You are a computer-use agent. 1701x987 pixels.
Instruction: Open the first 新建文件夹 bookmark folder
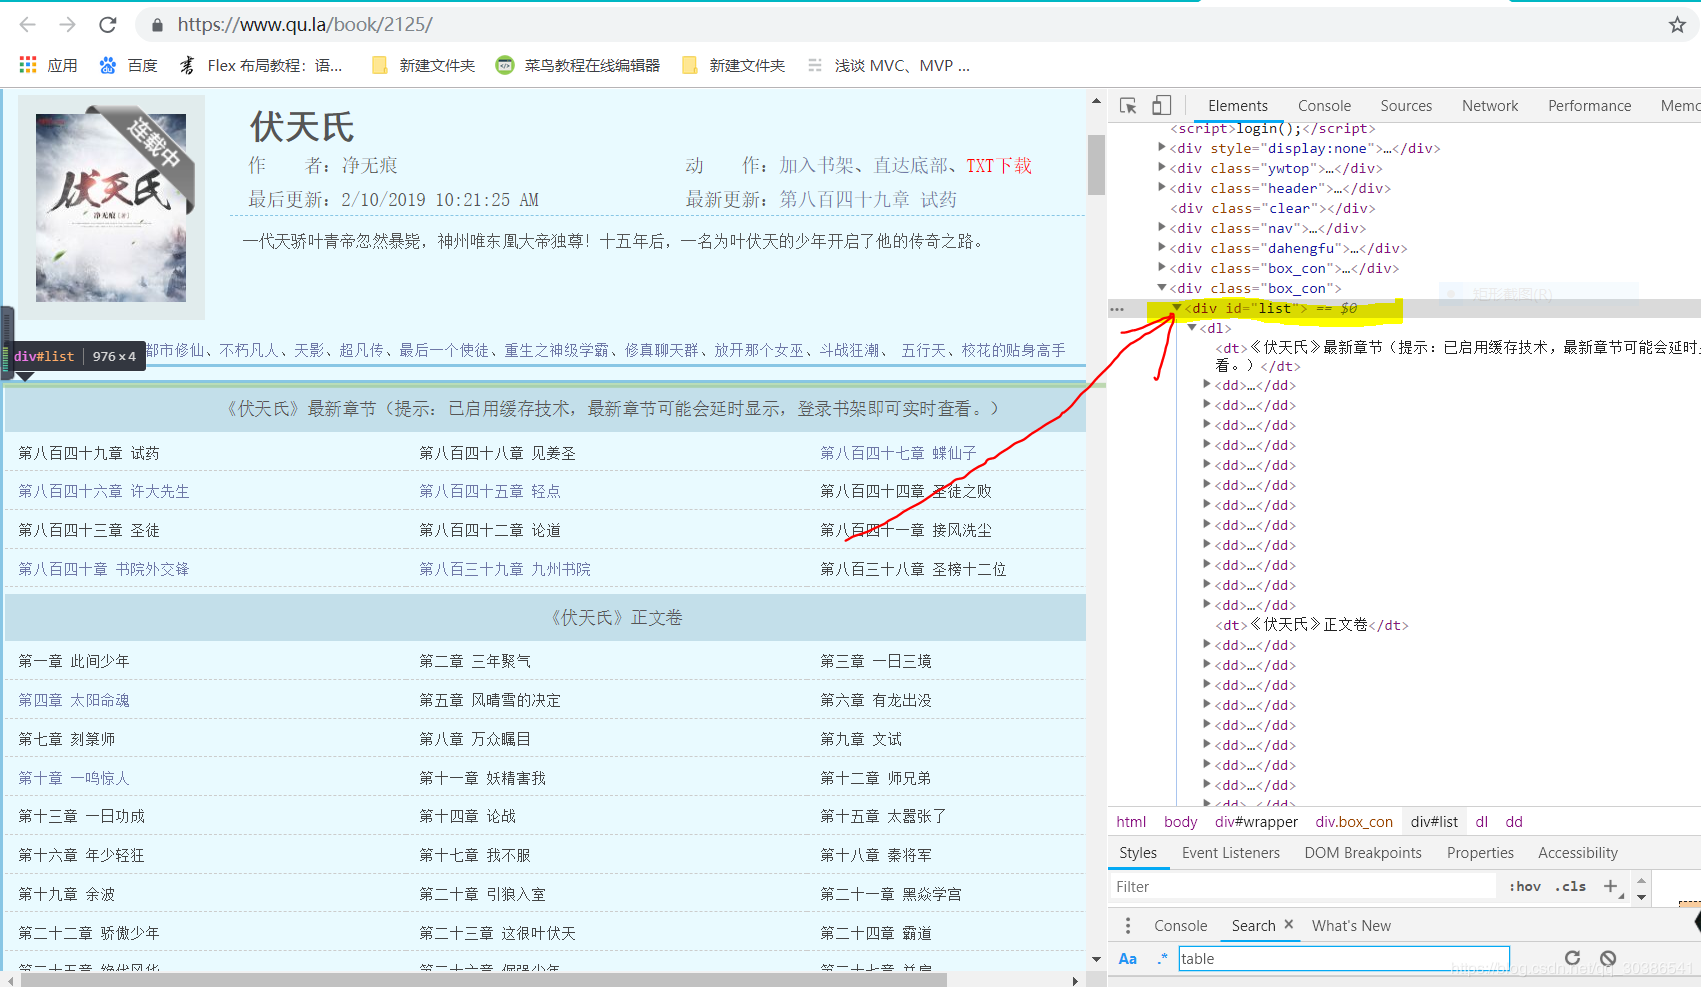[x=423, y=65]
